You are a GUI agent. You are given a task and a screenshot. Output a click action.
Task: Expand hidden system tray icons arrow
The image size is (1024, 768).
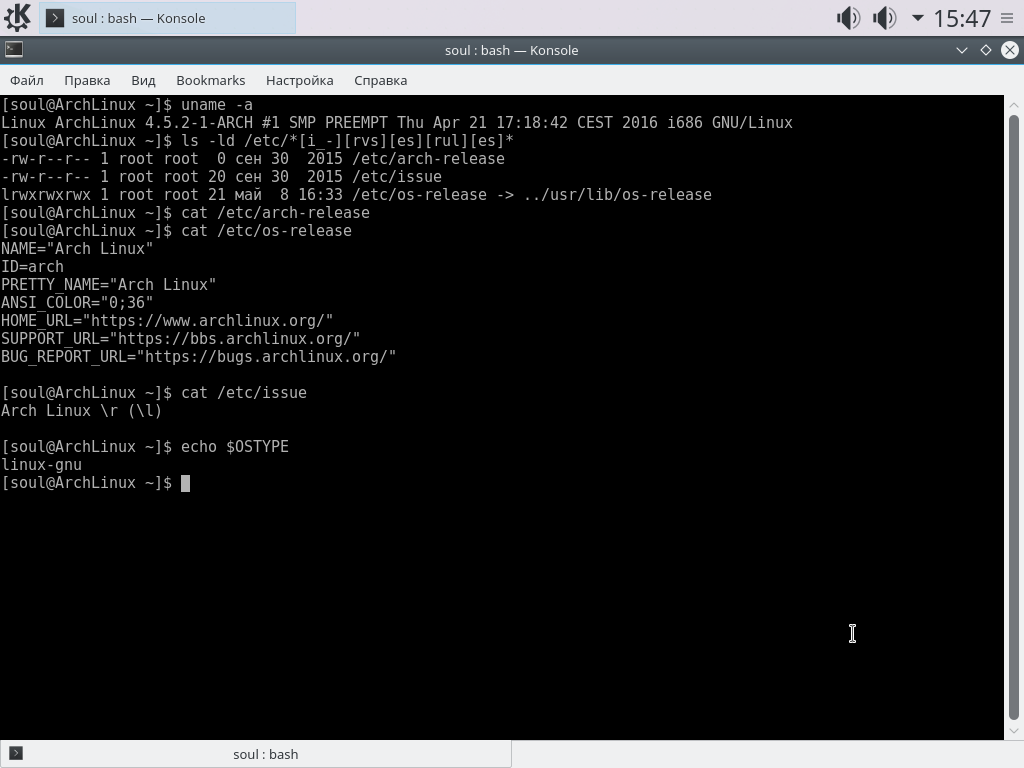[918, 18]
